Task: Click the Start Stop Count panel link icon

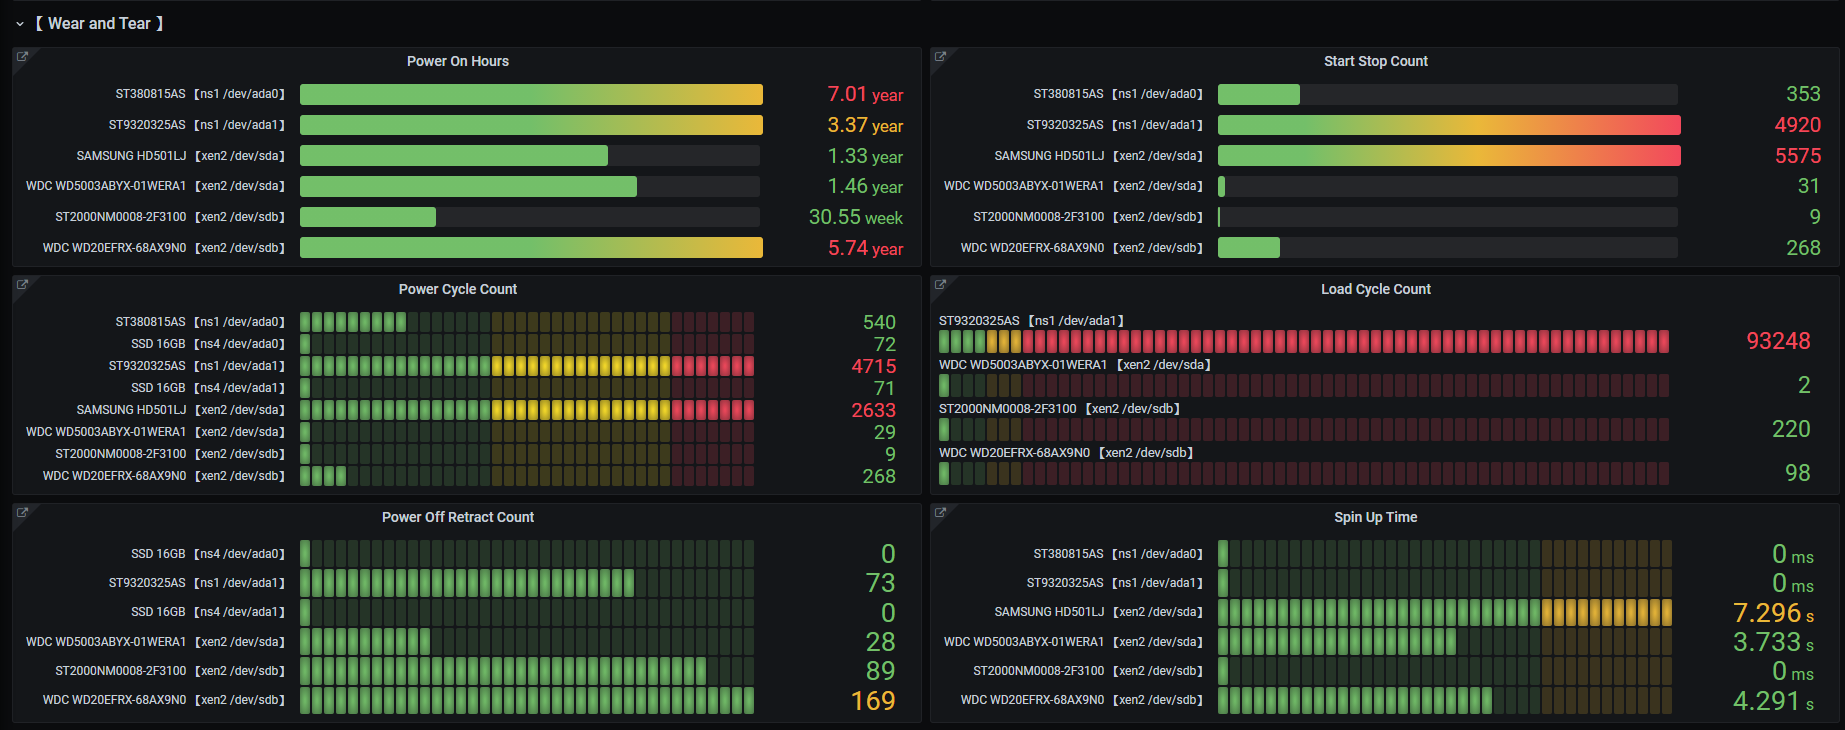Action: tap(940, 57)
